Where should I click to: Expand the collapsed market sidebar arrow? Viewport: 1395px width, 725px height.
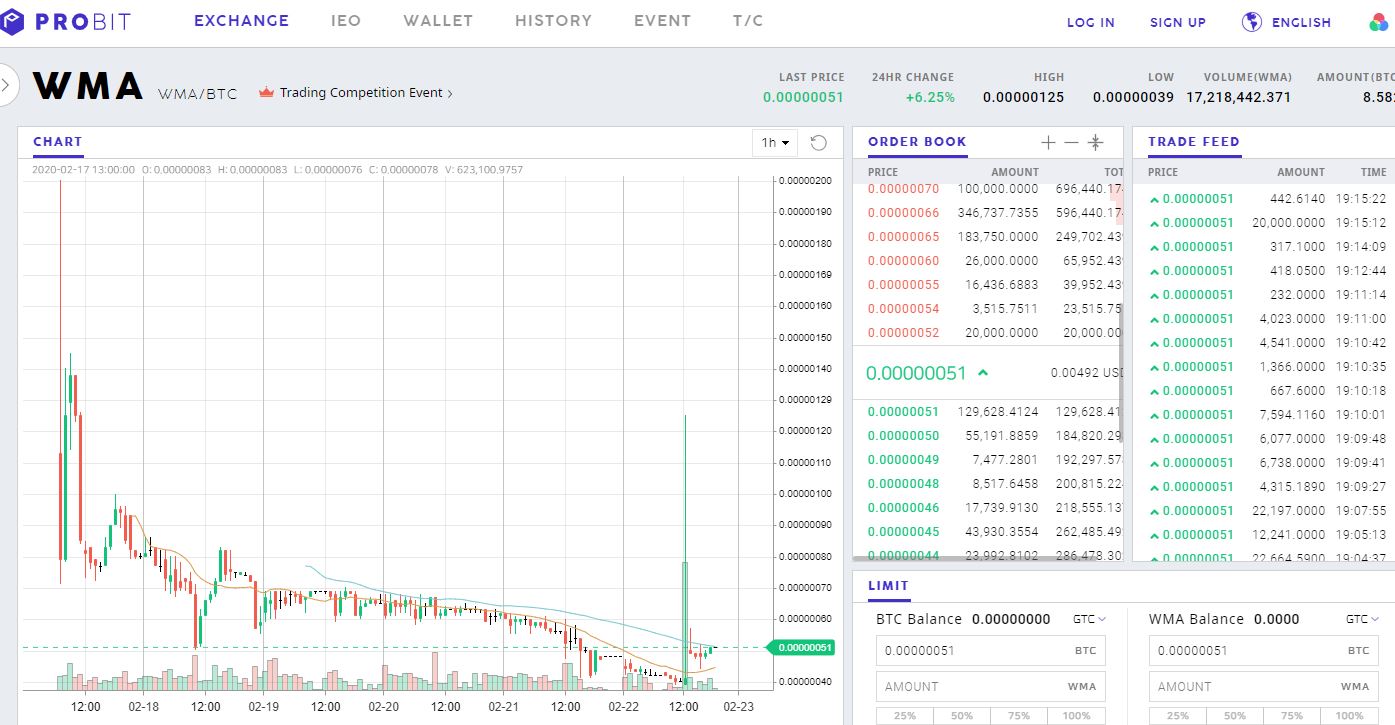(5, 85)
